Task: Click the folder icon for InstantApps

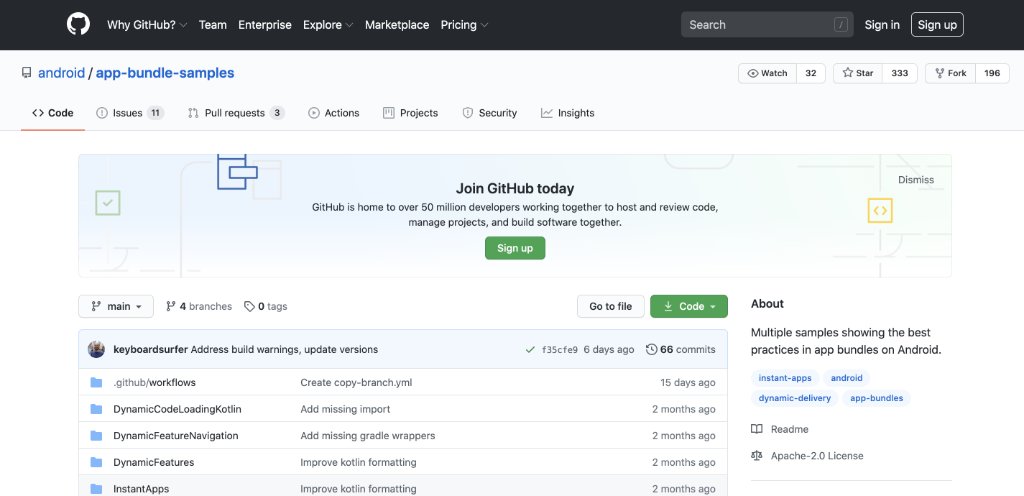Action: (x=97, y=489)
